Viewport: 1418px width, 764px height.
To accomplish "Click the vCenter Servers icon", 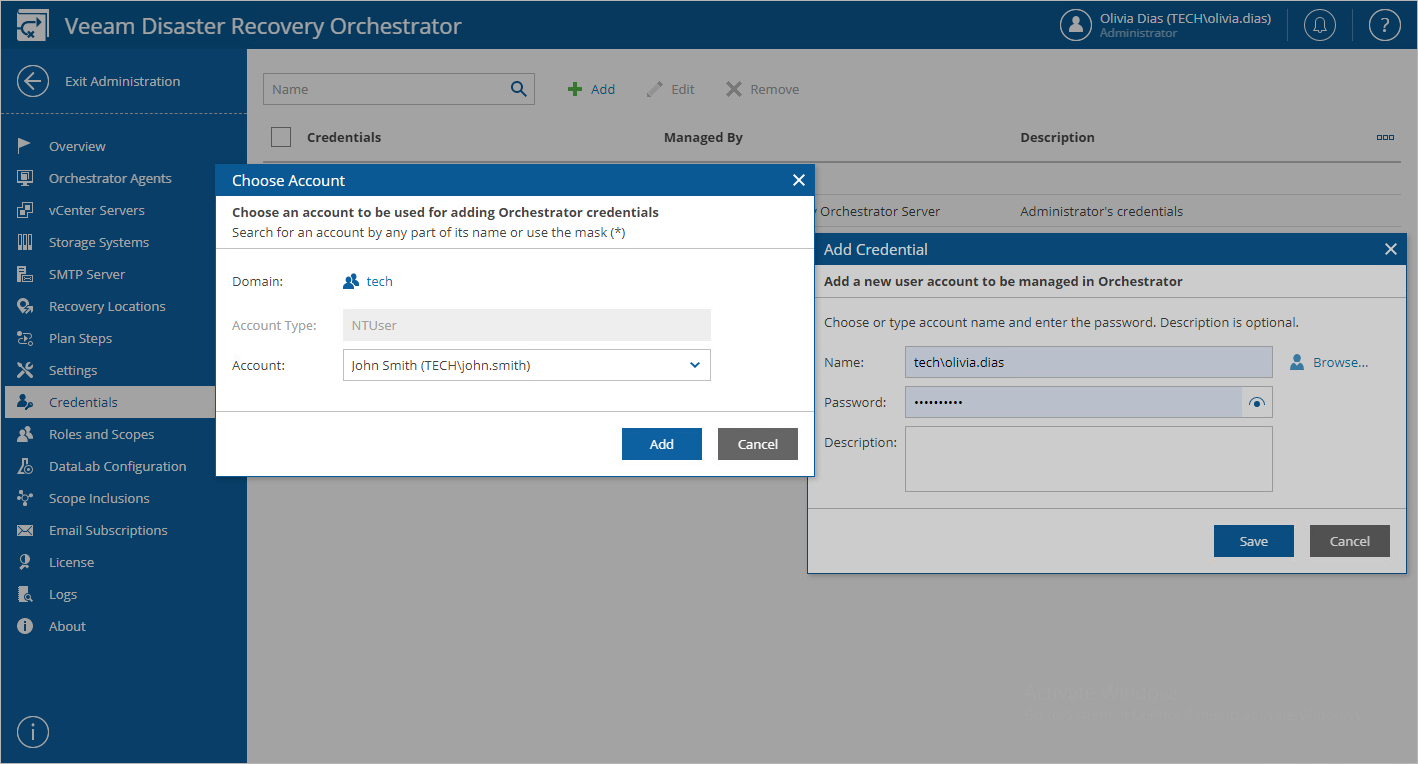I will coord(26,210).
